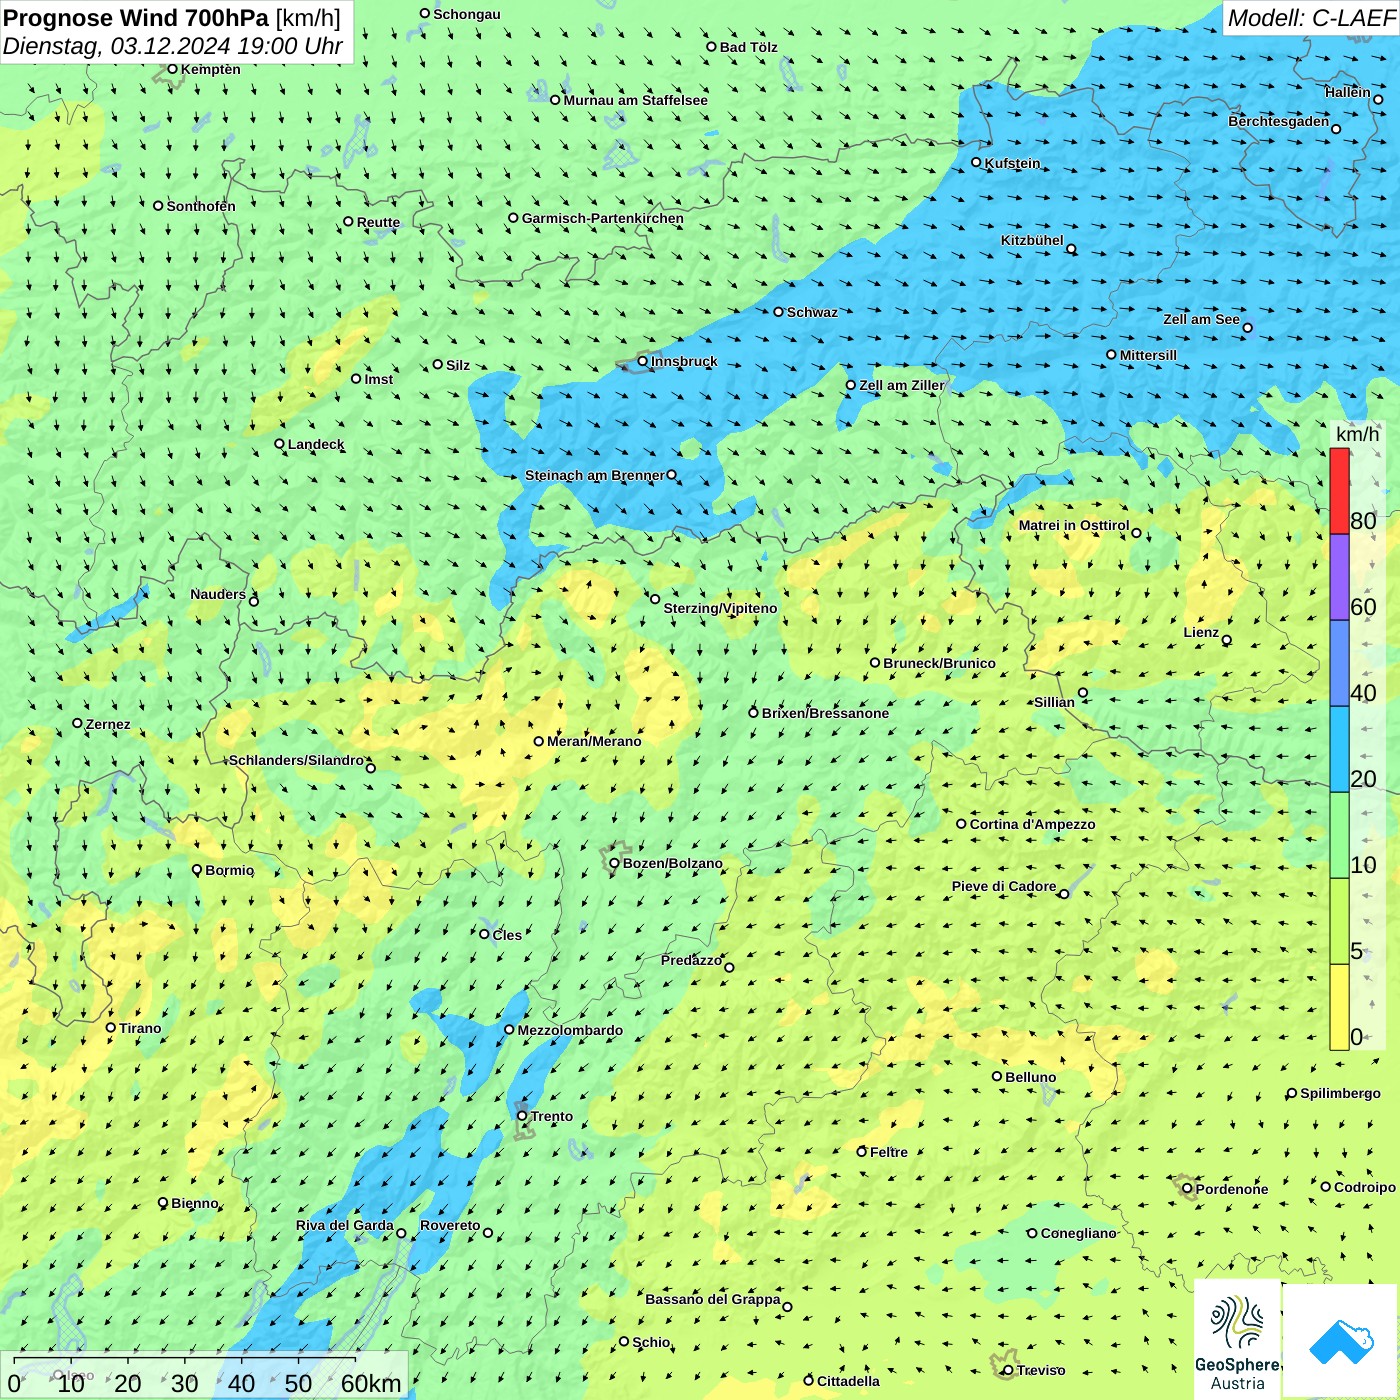Click the 'Mittersill' label

[x=1148, y=355]
